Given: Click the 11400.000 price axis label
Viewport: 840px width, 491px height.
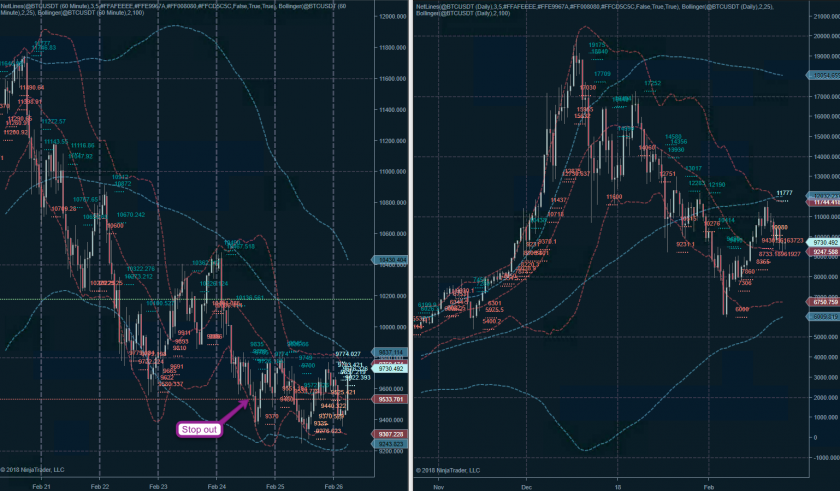Looking at the screenshot, I should (393, 110).
